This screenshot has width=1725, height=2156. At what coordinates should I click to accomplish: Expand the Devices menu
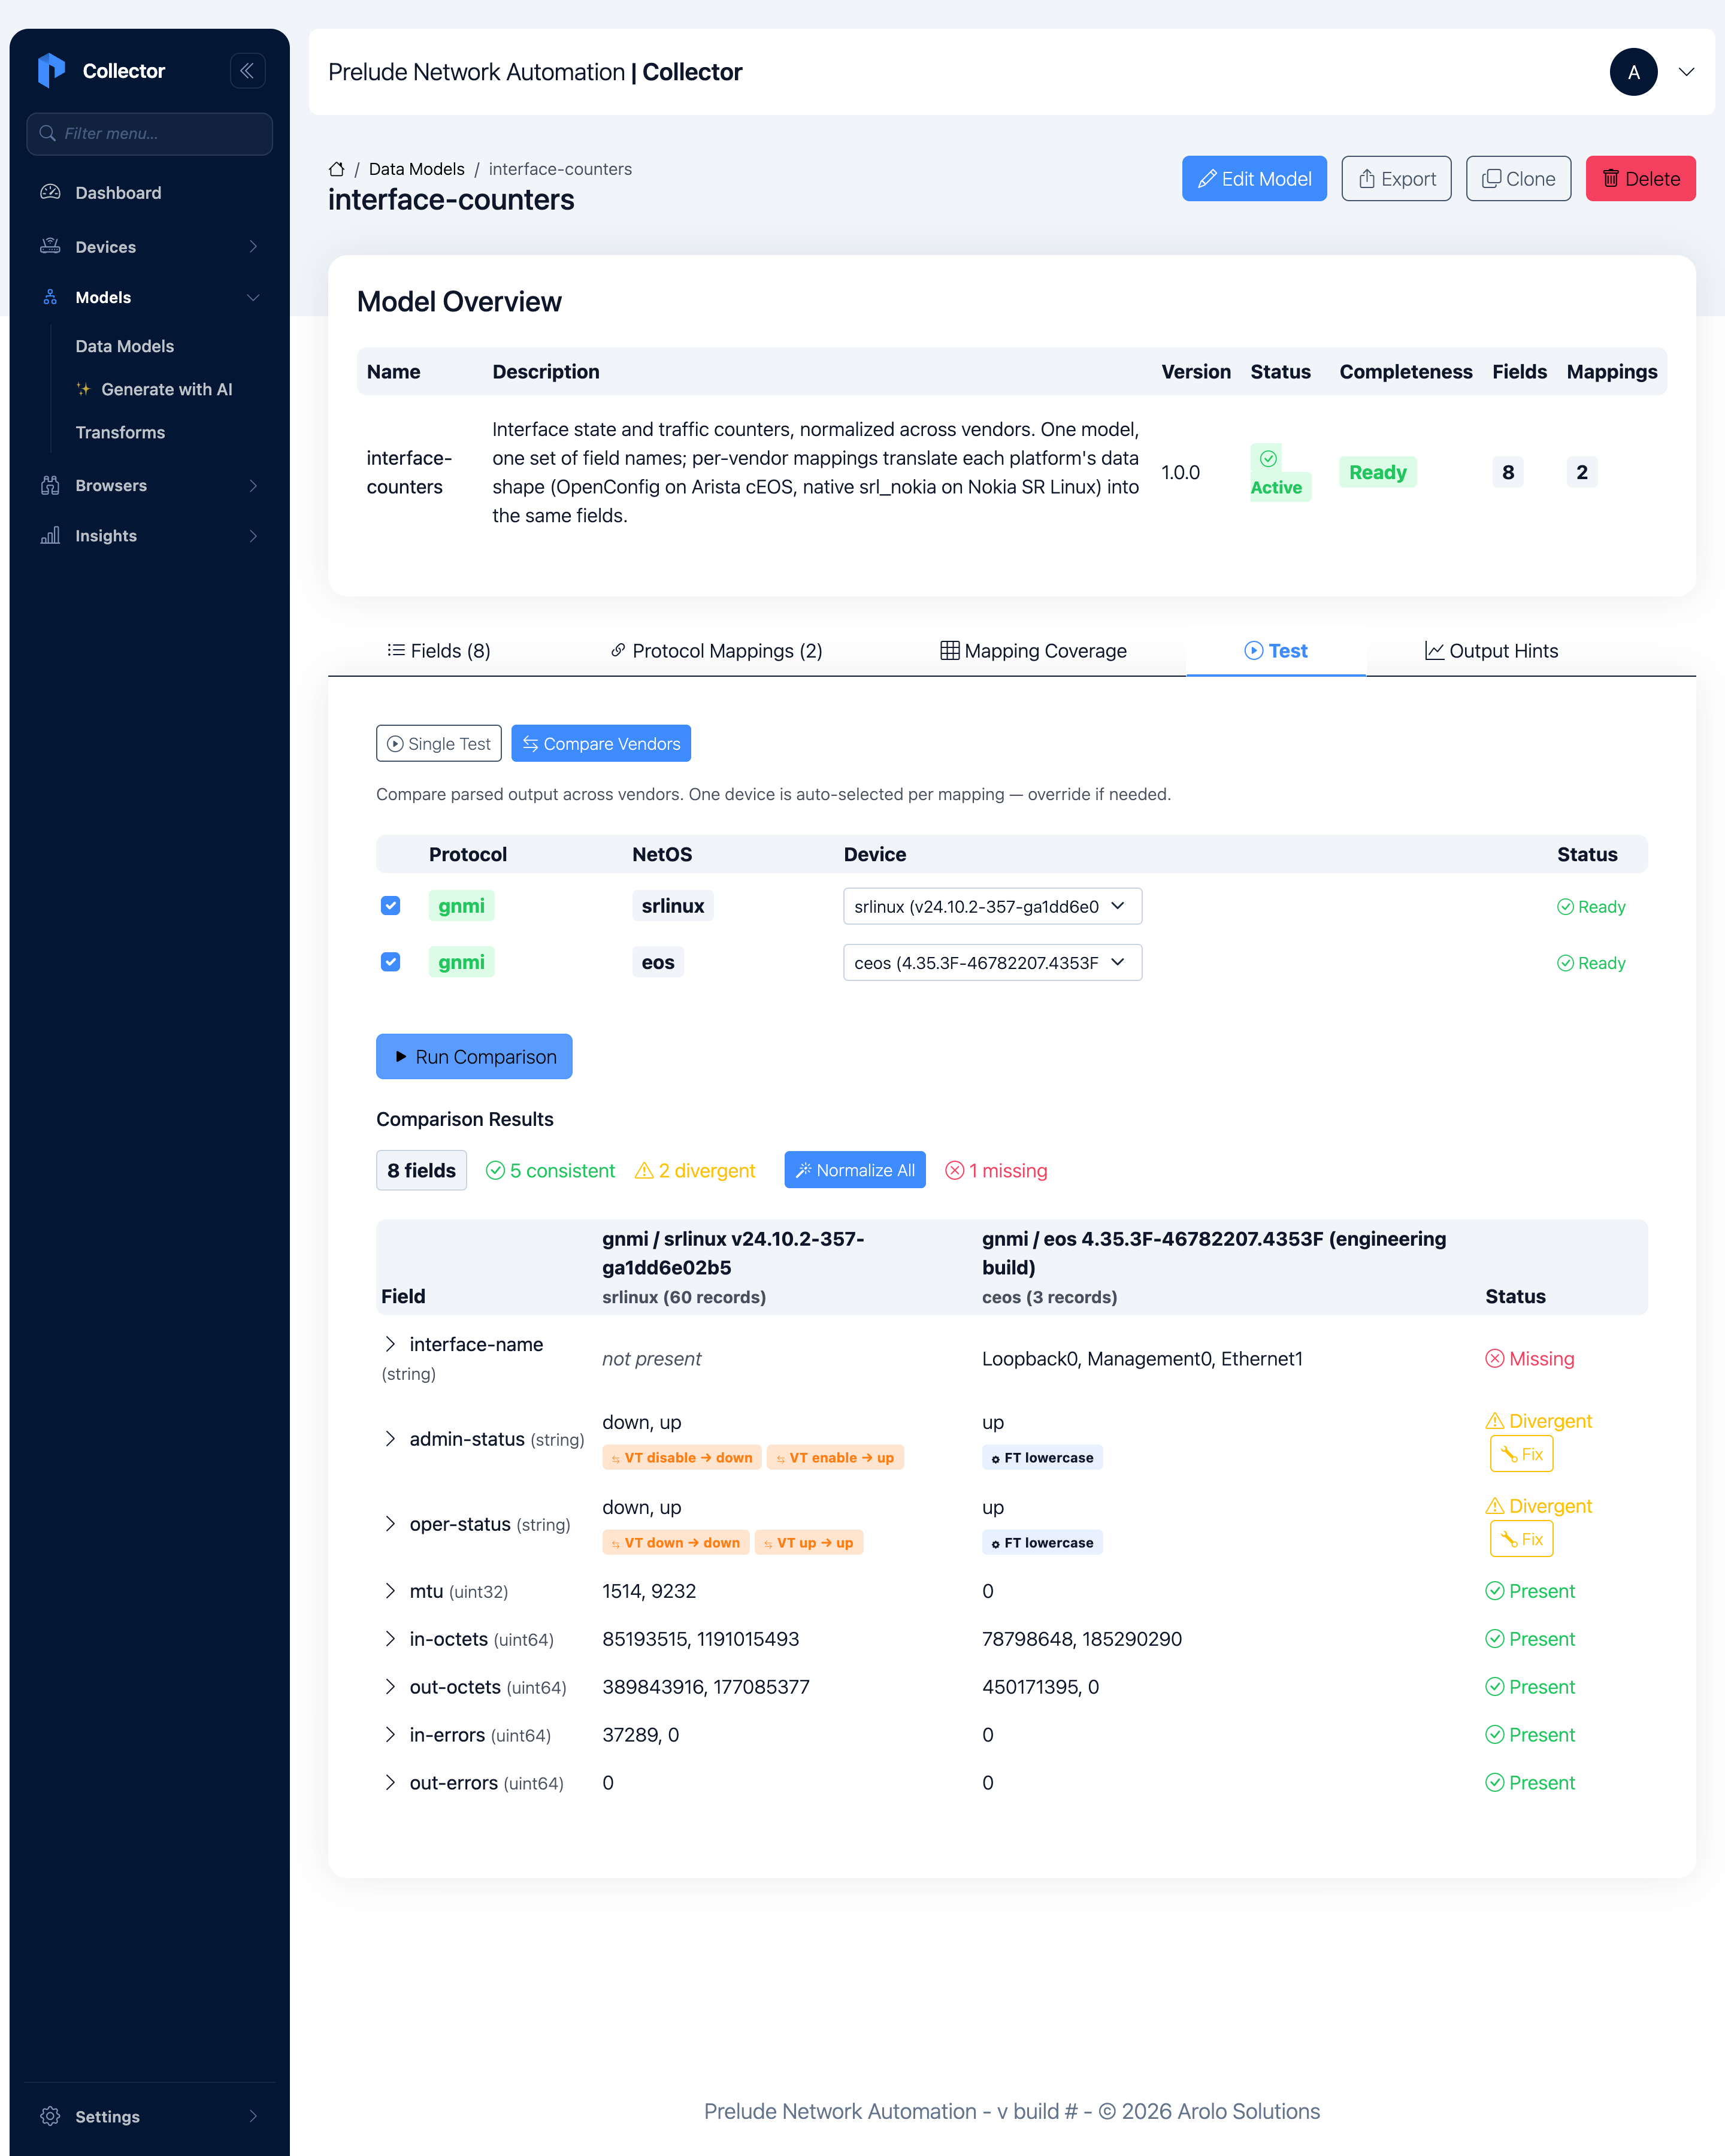[150, 247]
